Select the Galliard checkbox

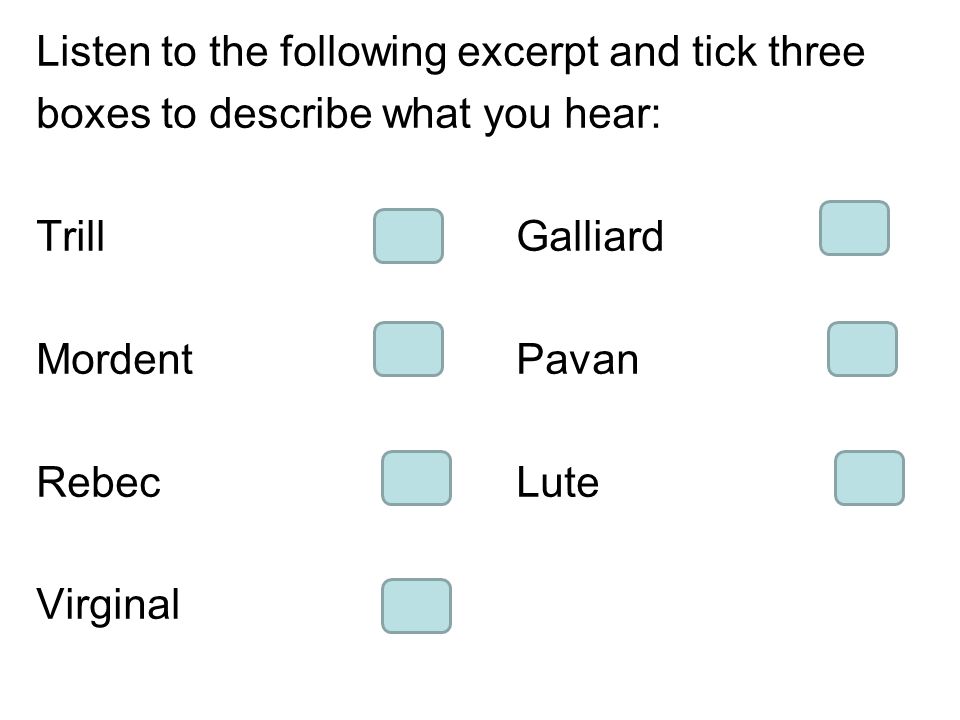[854, 228]
